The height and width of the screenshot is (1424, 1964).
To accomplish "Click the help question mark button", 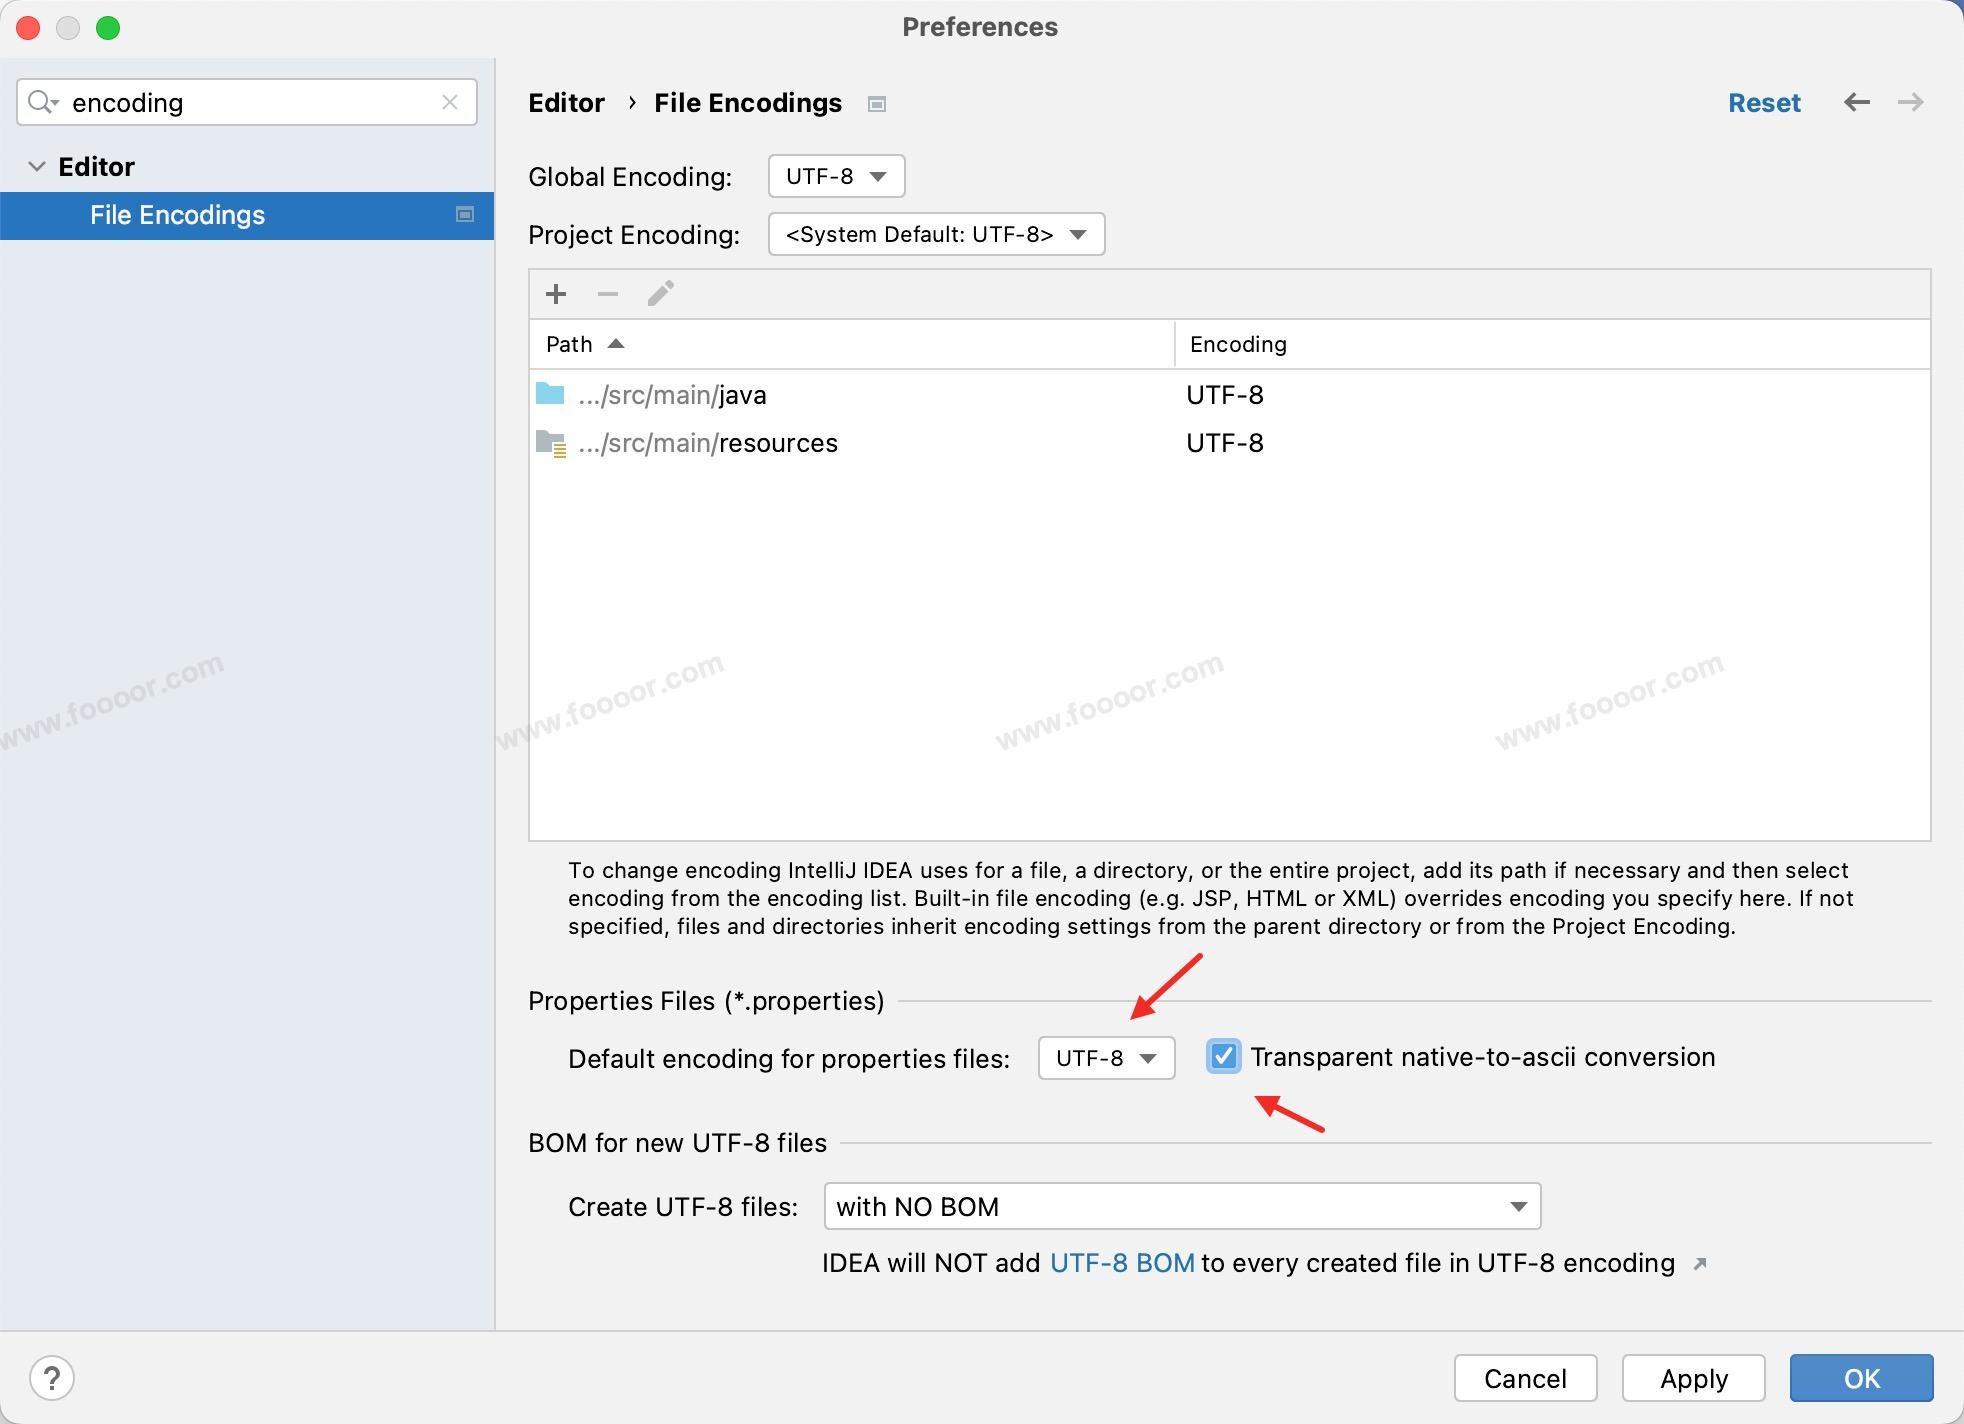I will (52, 1378).
